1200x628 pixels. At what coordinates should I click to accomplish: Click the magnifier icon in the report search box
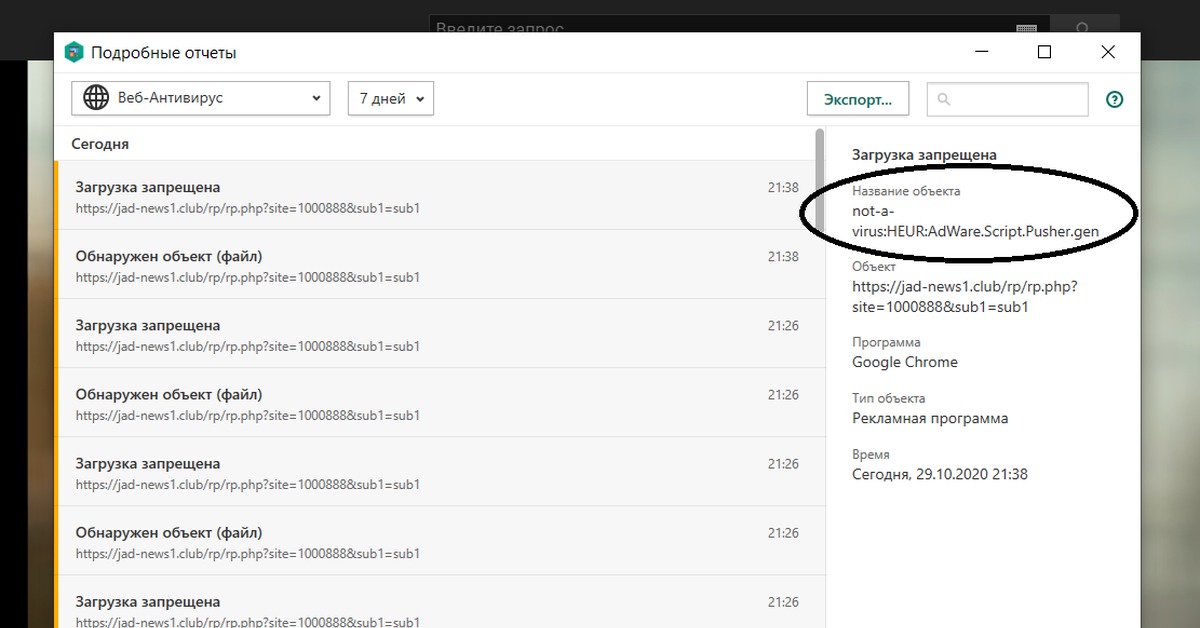click(944, 99)
